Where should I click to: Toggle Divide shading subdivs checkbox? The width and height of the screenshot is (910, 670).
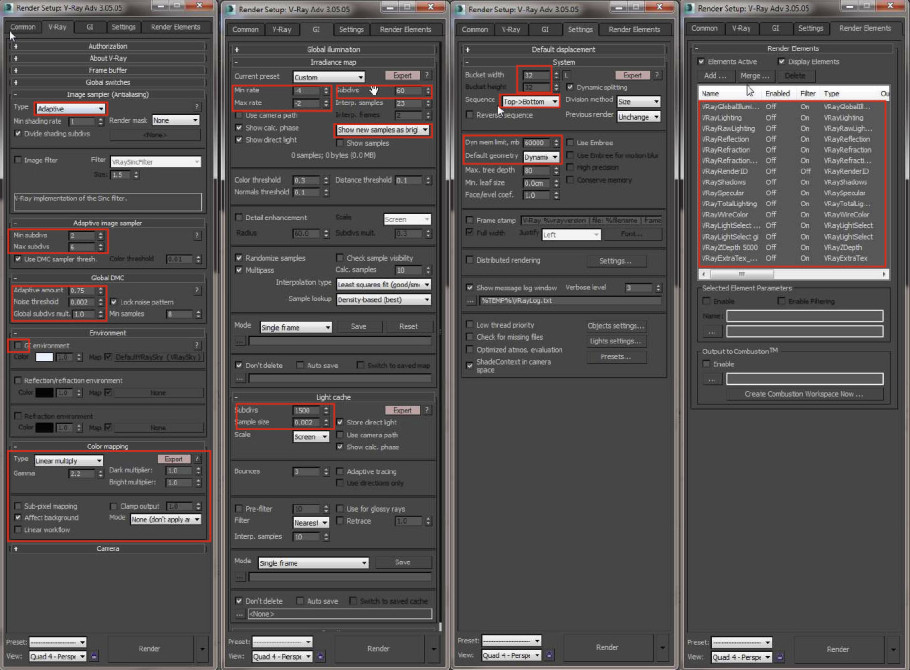pos(17,134)
